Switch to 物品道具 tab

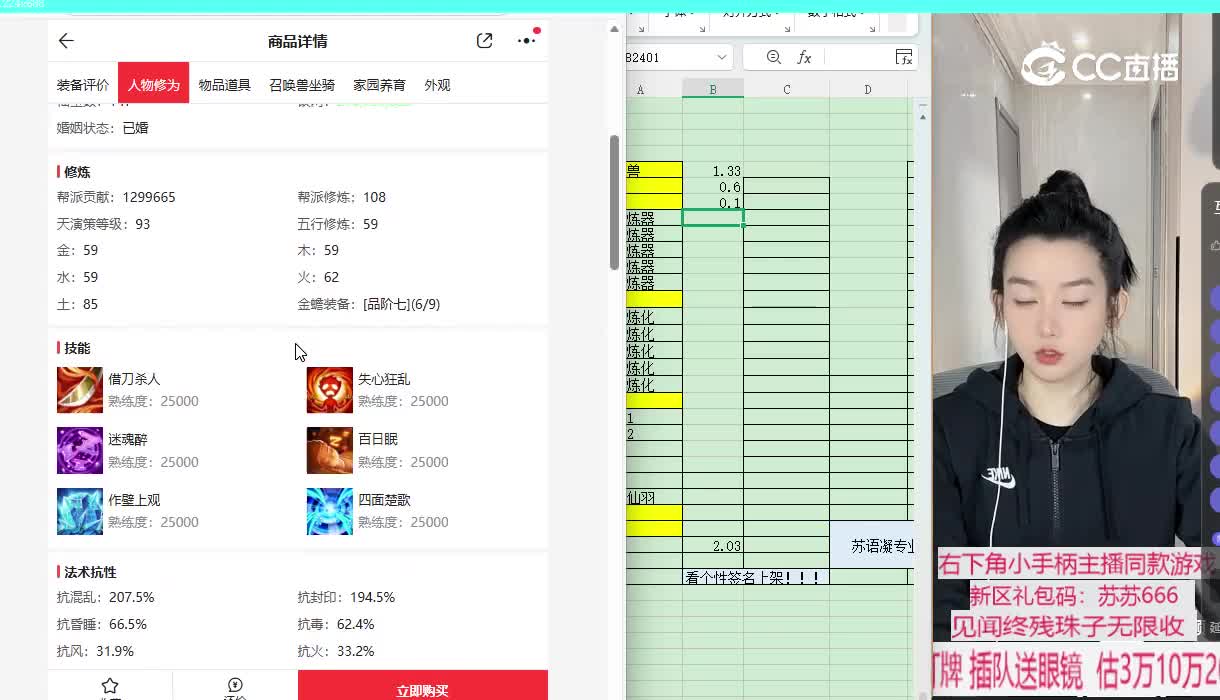click(x=224, y=85)
